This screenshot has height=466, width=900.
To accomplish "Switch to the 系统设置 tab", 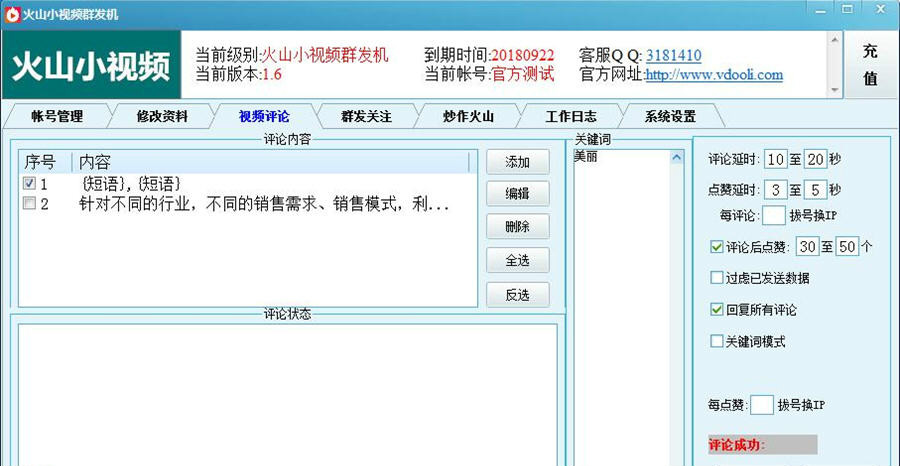I will (670, 116).
